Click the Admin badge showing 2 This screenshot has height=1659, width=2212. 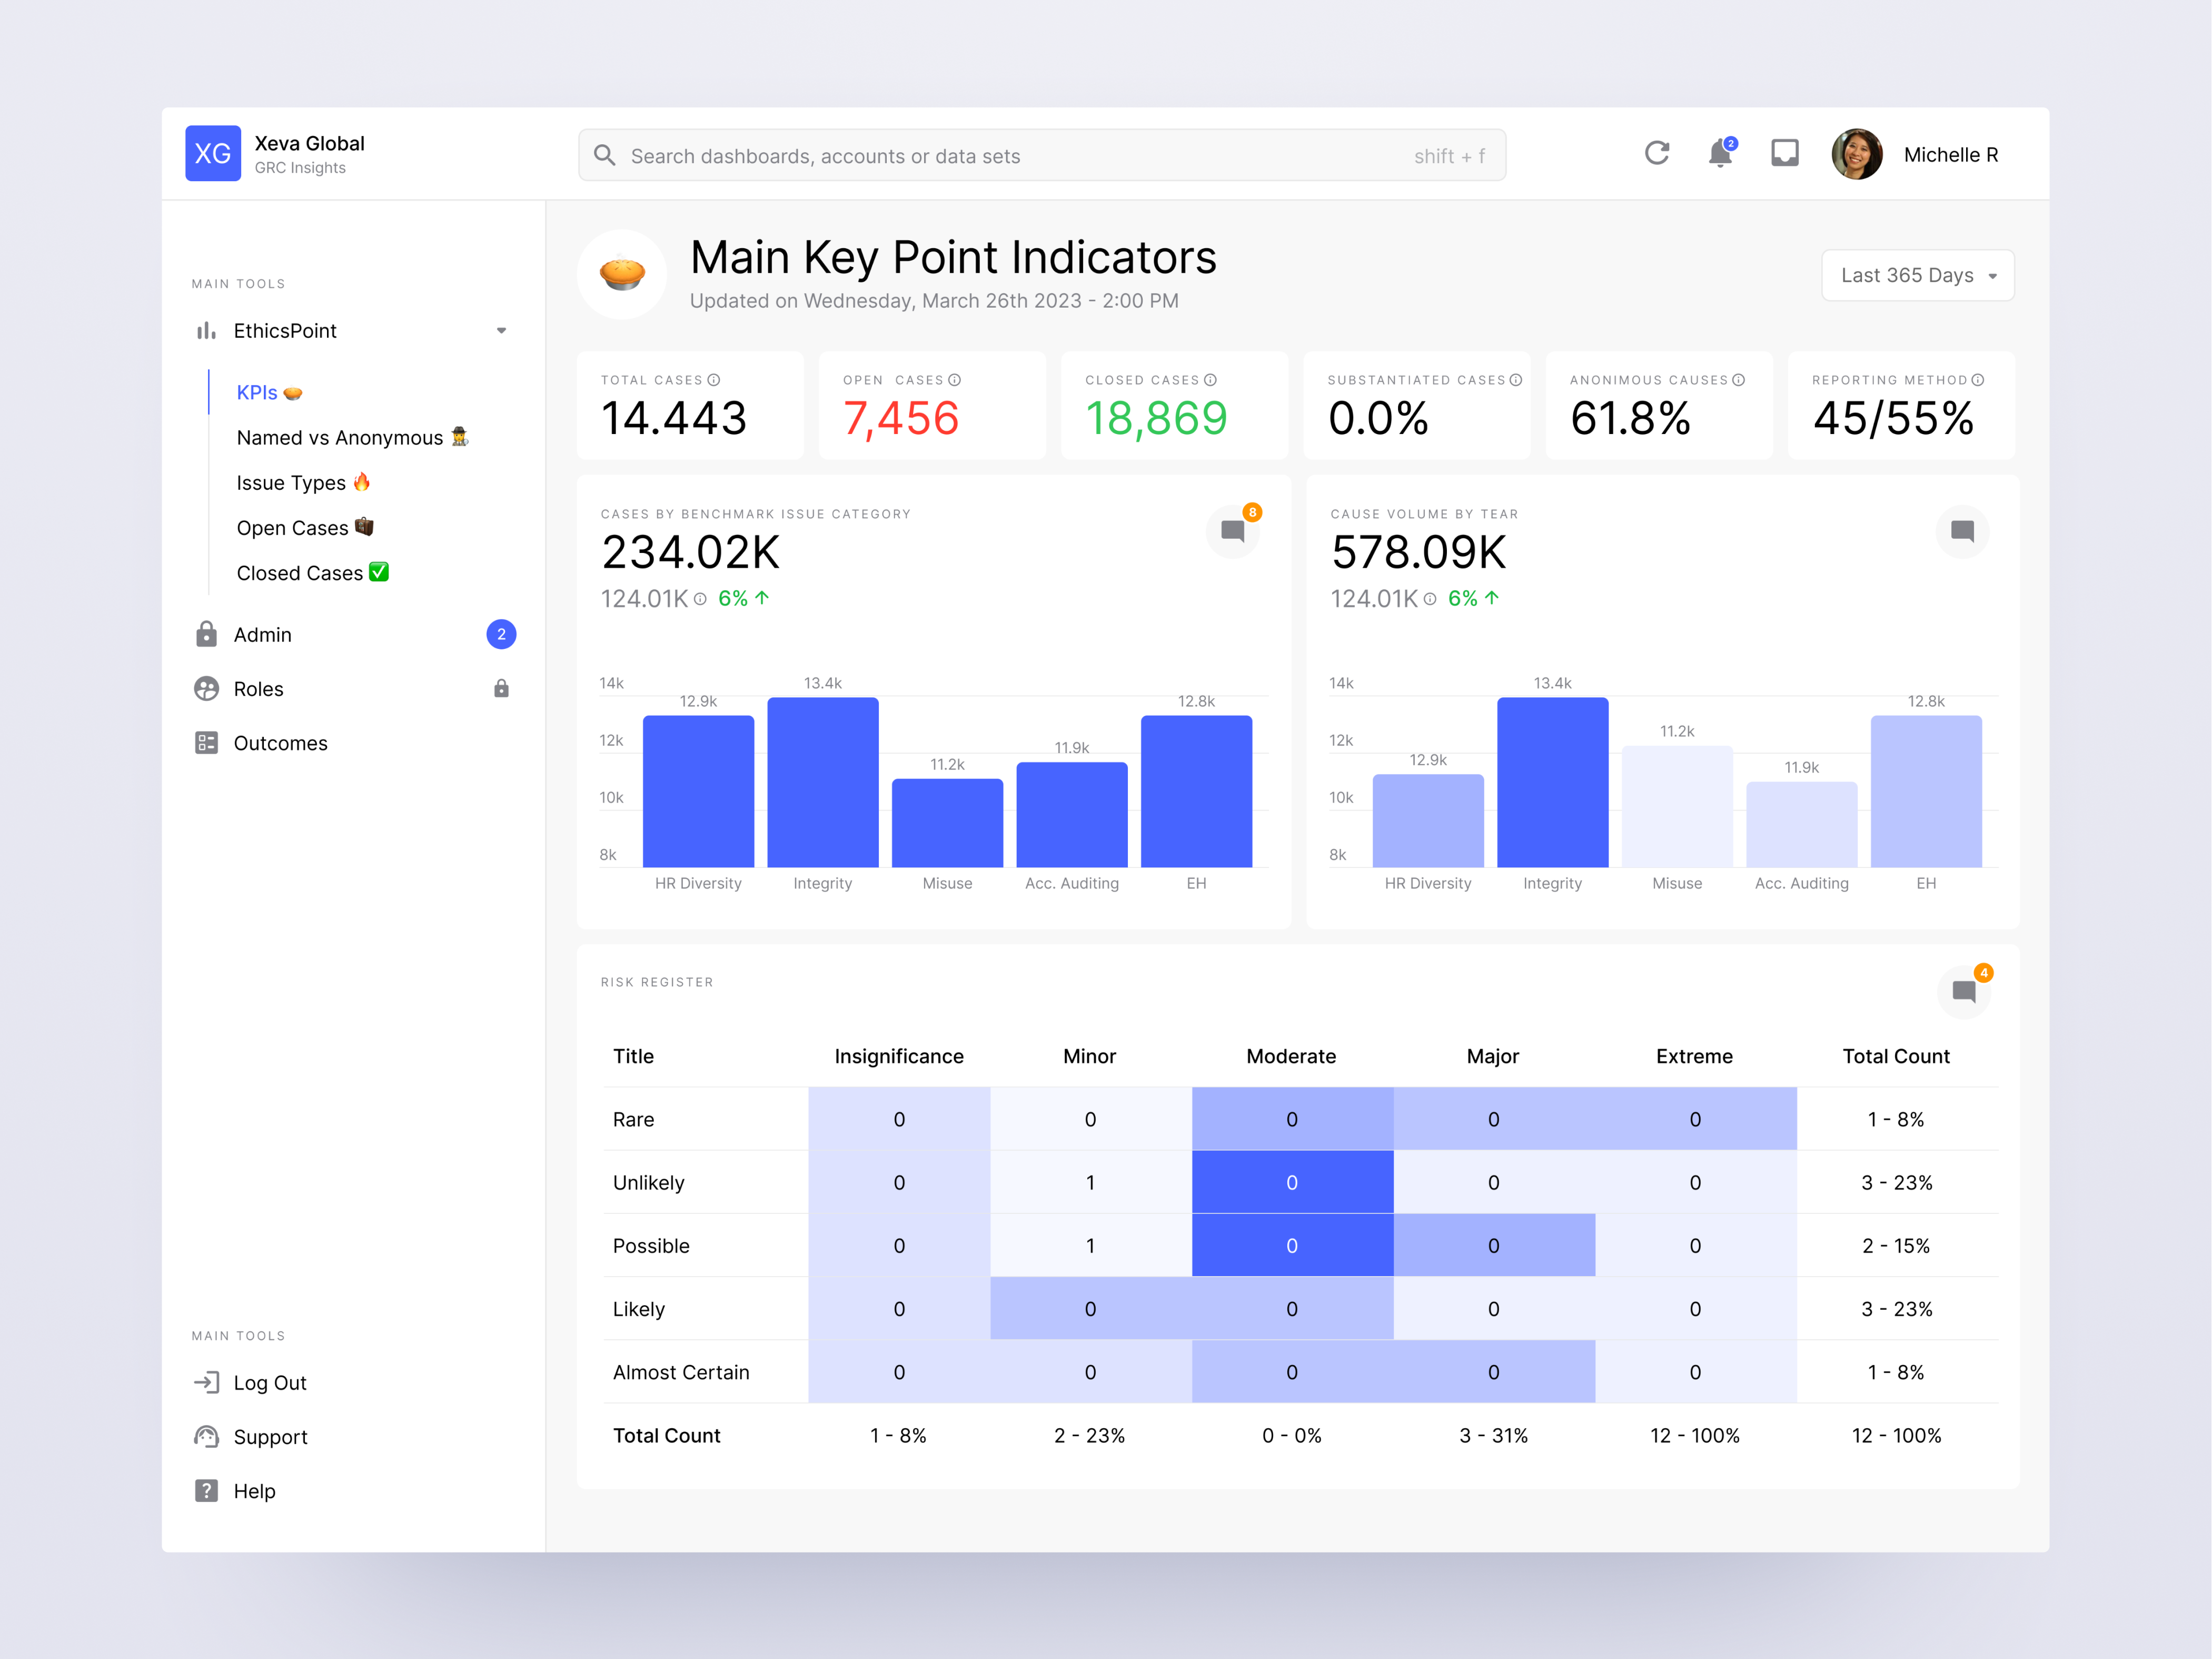pos(501,634)
